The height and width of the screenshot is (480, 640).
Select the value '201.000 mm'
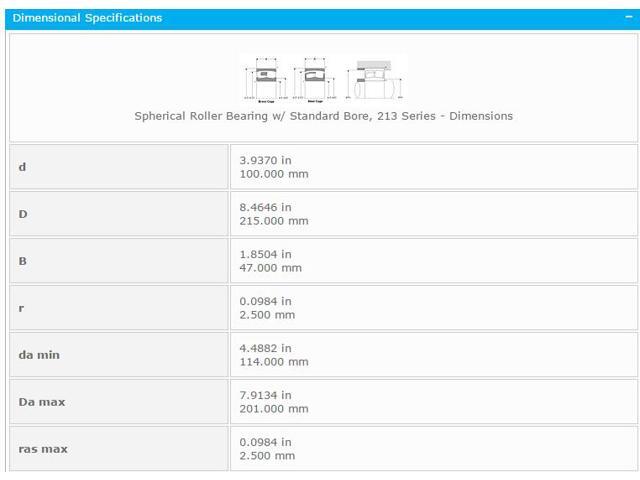274,409
